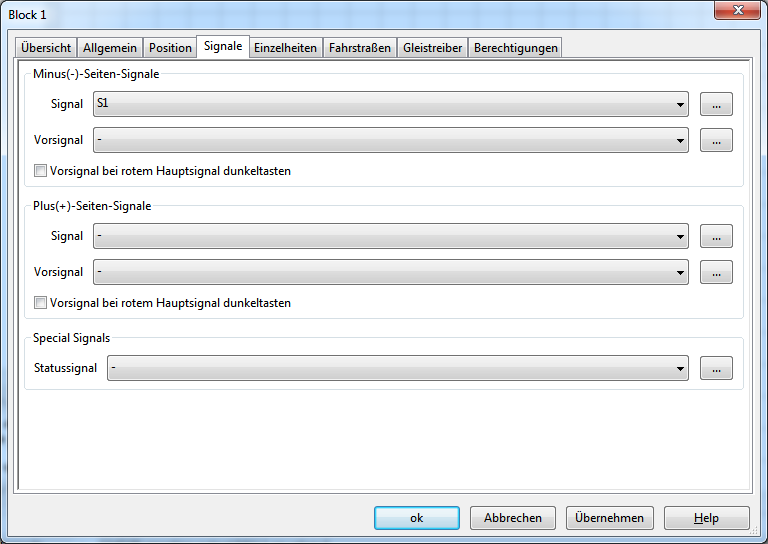Open the Plus-side Signal dropdown
Screen dimensions: 768x544
click(390, 236)
